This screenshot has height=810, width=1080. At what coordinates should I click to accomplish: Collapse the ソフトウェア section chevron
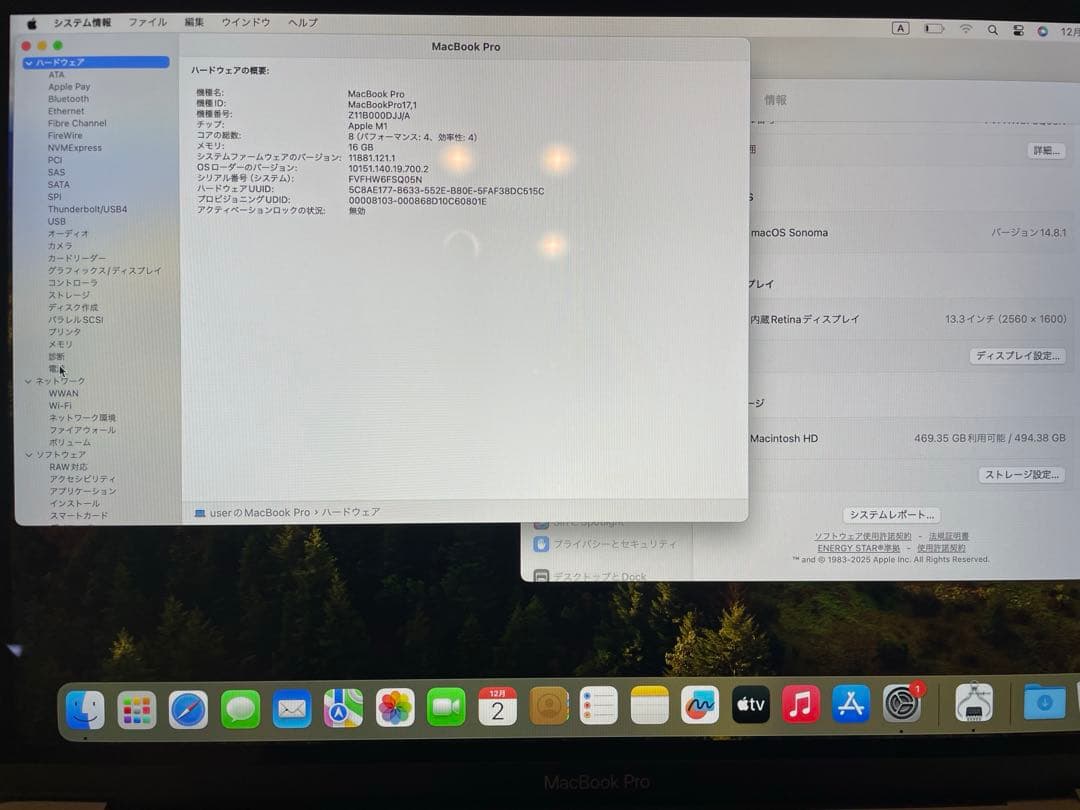tap(28, 454)
